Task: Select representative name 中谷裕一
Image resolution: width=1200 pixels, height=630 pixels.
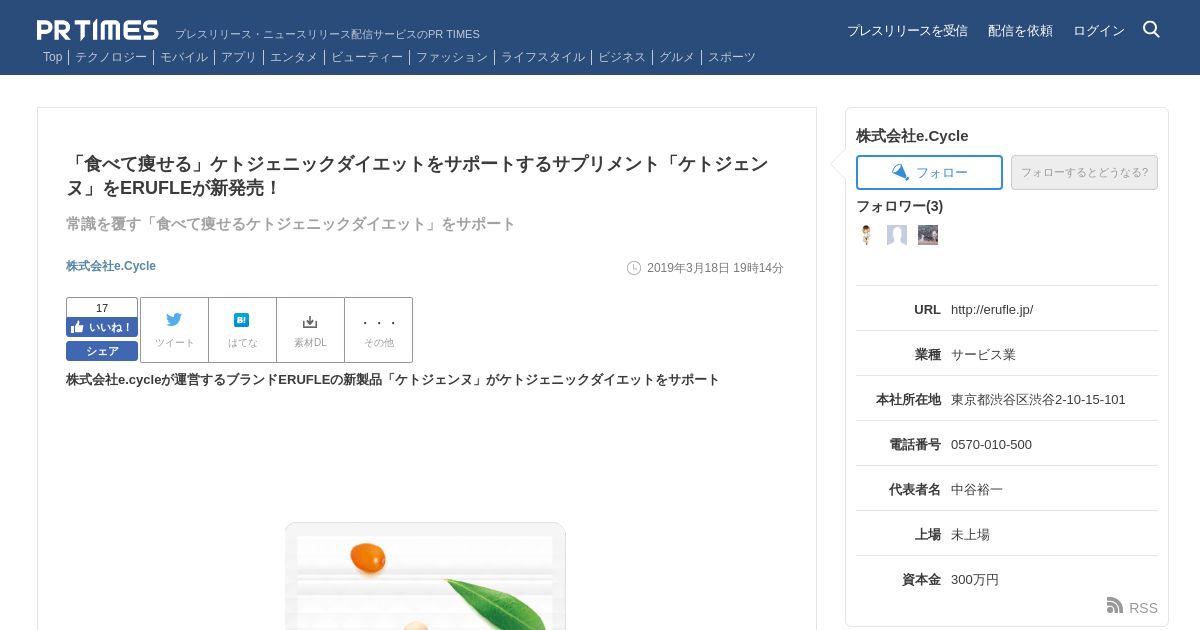Action: [x=977, y=490]
